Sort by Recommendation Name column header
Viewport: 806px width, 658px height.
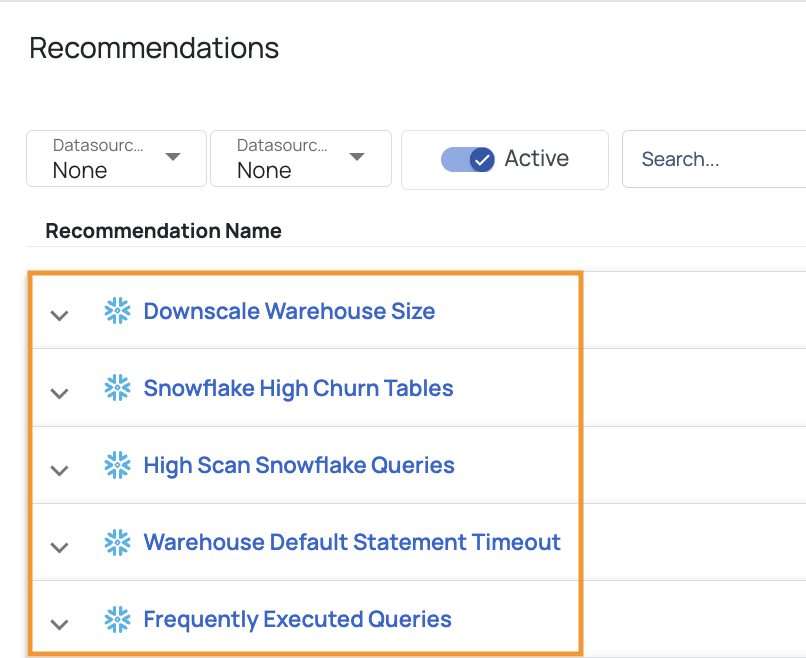[x=163, y=231]
